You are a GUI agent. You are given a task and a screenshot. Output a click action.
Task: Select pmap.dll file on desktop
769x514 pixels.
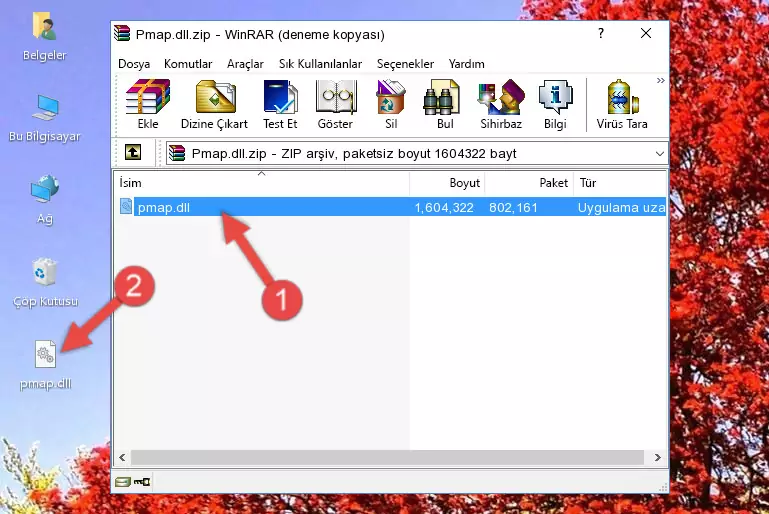click(46, 365)
